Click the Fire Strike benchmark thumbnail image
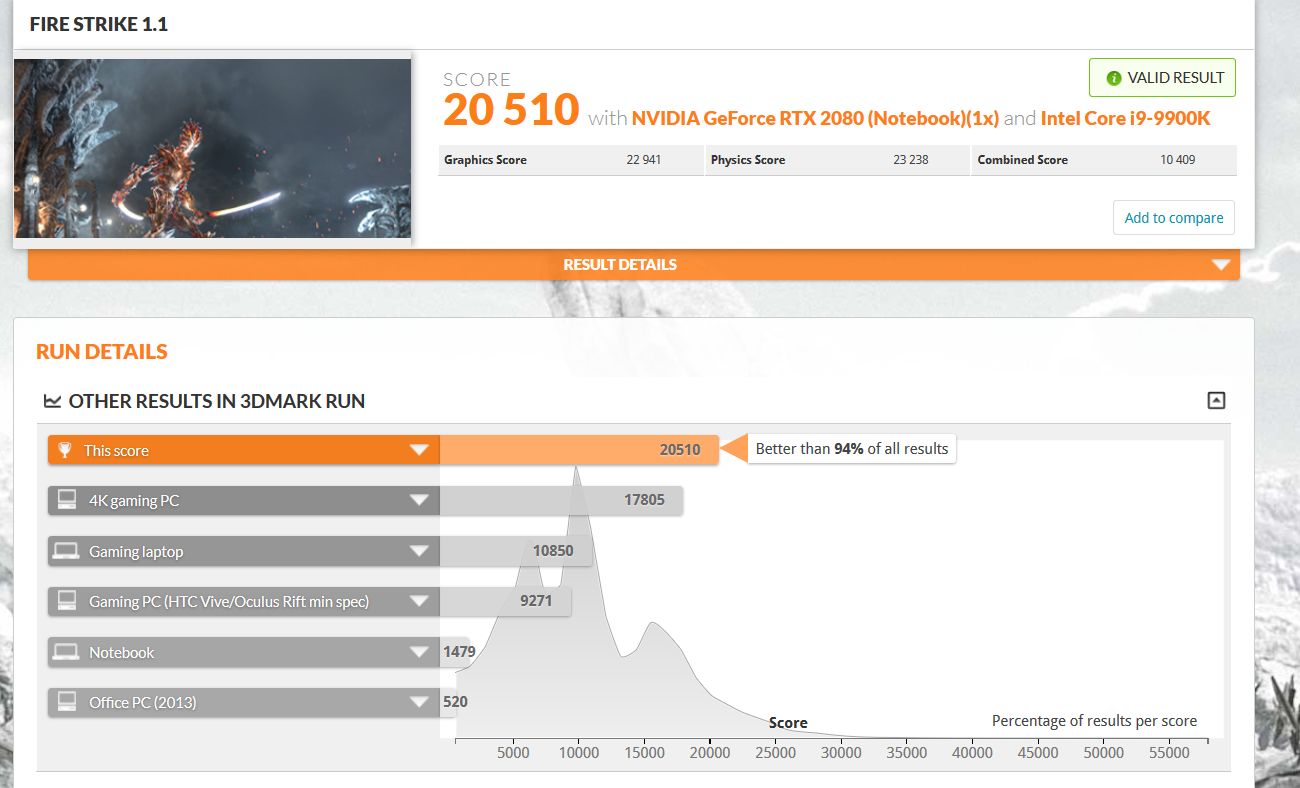 tap(212, 148)
